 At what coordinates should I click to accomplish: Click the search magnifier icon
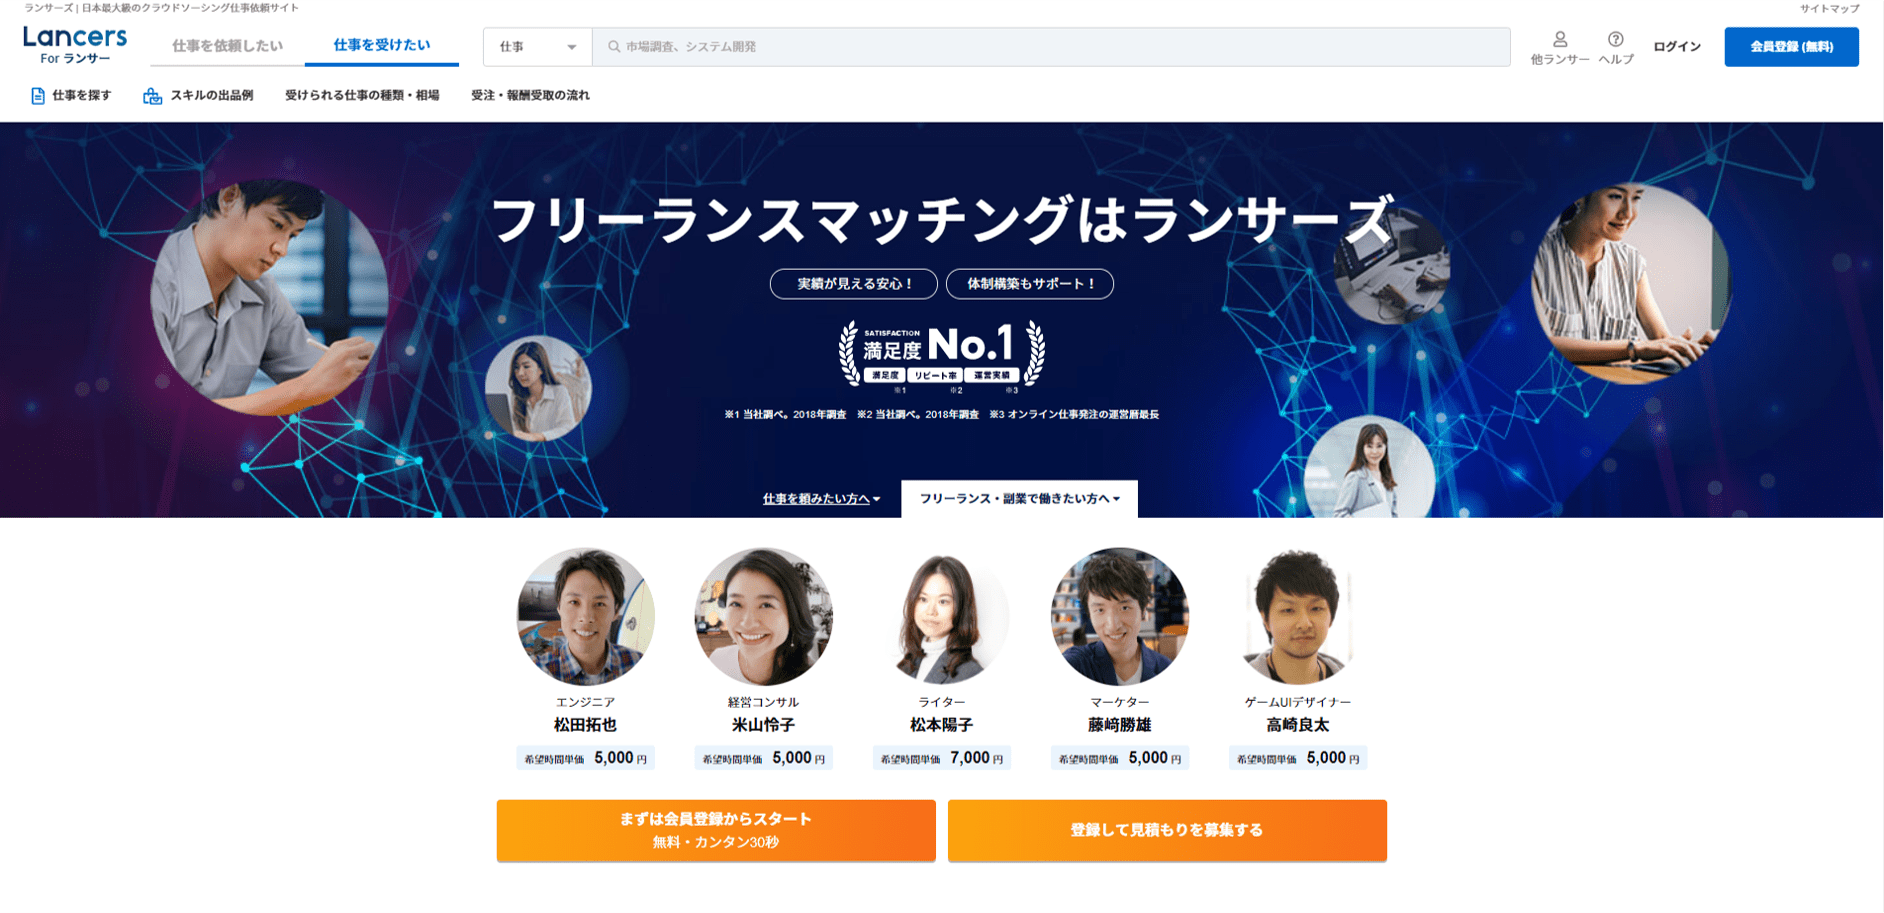[x=614, y=47]
